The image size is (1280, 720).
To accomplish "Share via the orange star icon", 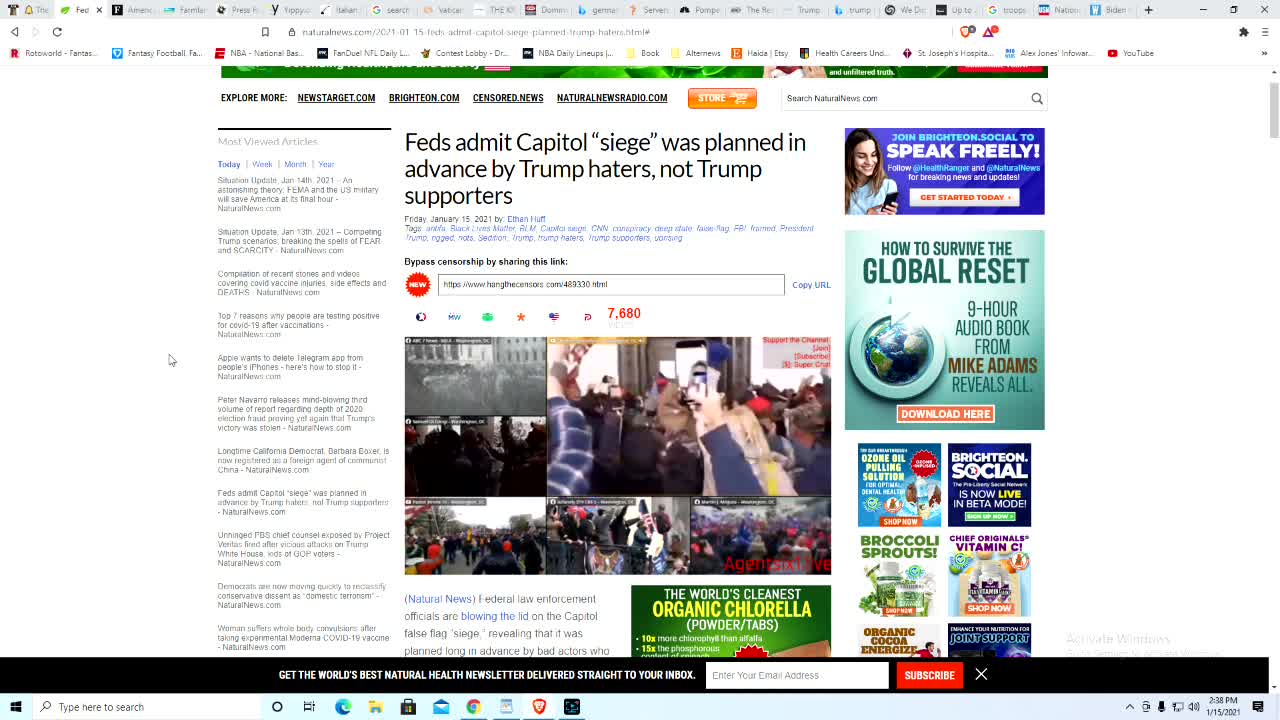I will point(521,317).
